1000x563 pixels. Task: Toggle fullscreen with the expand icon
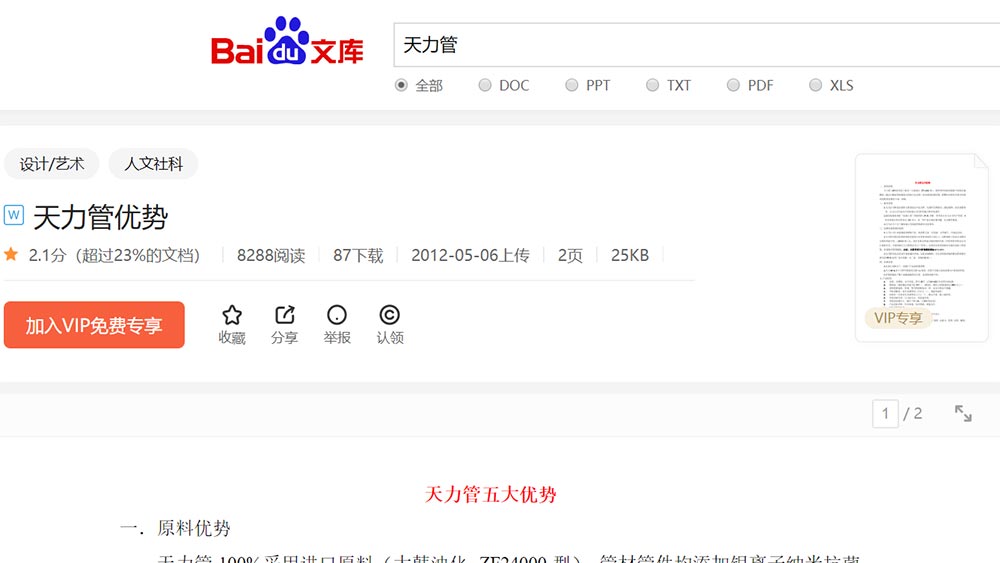963,413
